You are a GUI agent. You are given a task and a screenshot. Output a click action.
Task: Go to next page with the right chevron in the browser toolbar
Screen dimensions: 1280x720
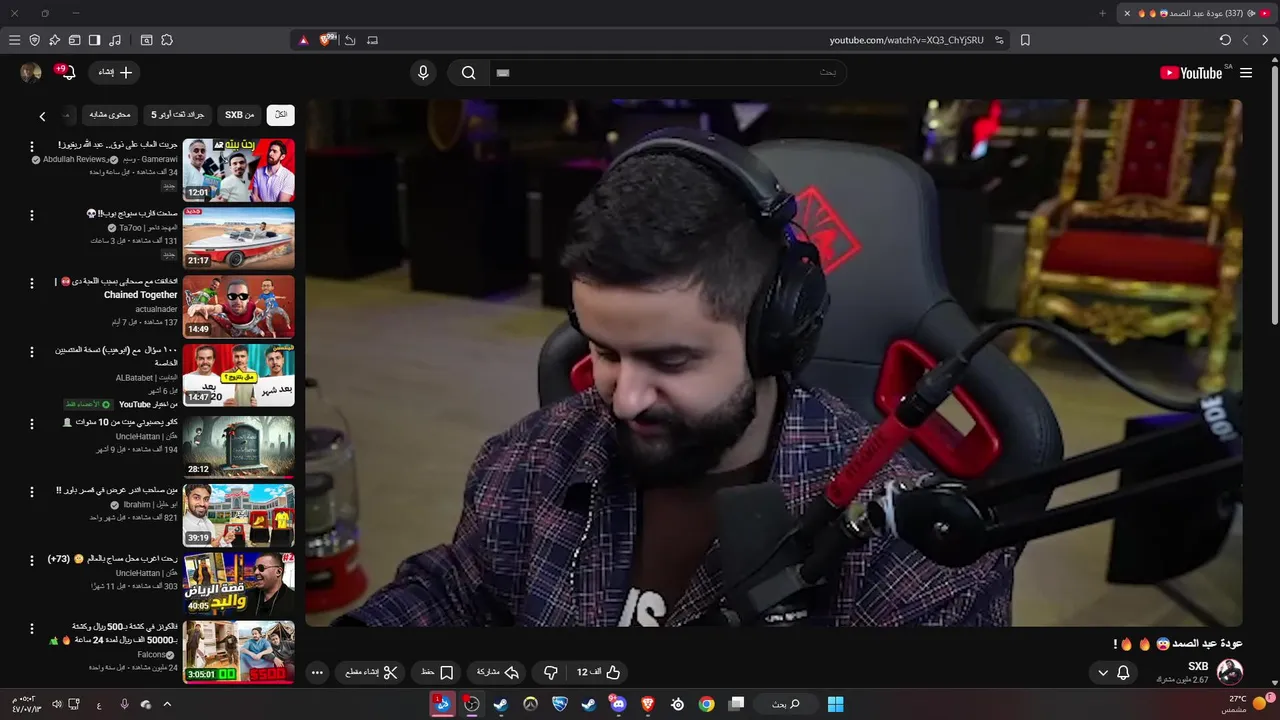coord(1265,40)
